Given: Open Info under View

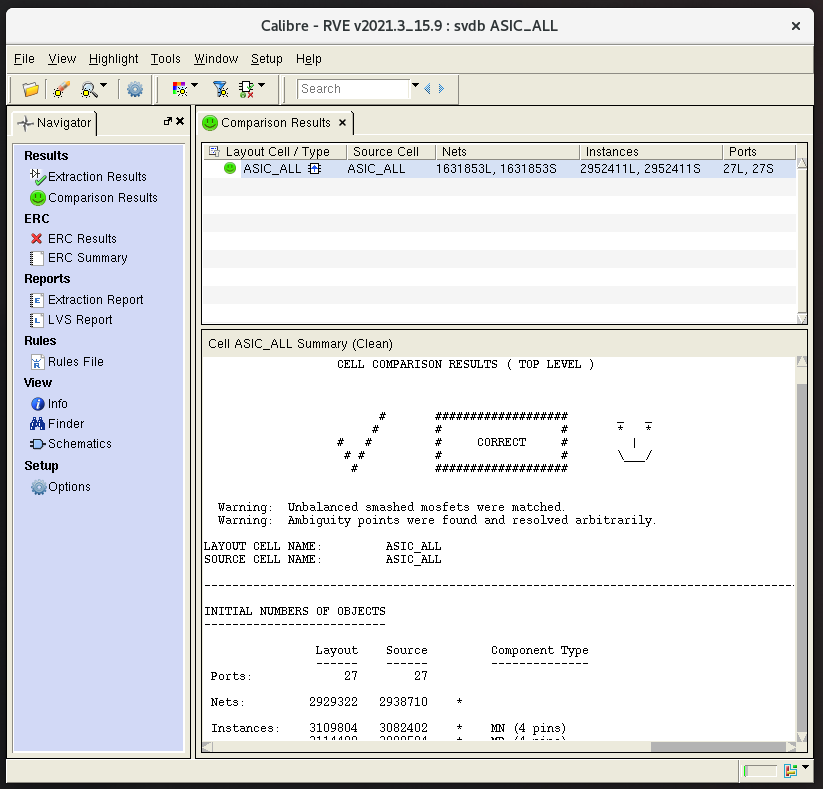Looking at the screenshot, I should click(x=49, y=404).
